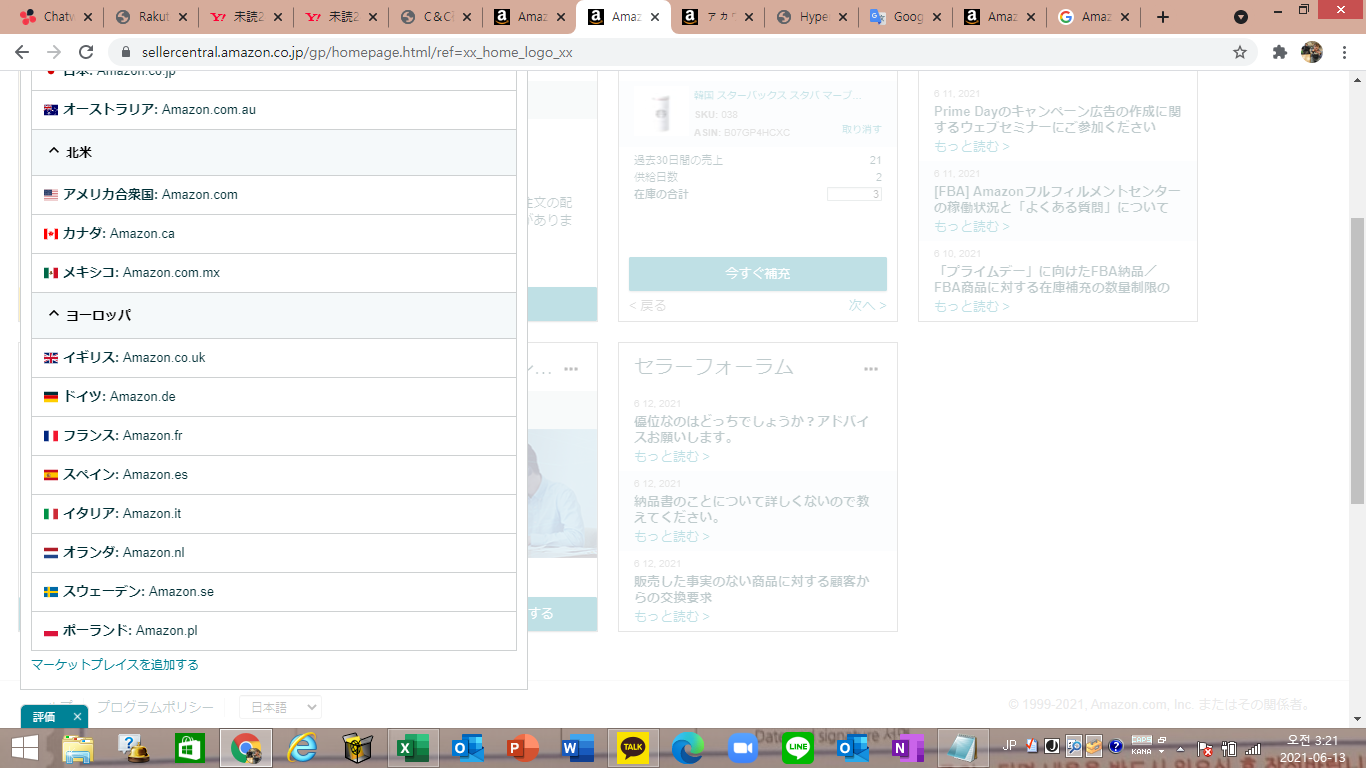Launch Word from the taskbar
Viewport: 1366px width, 768px height.
click(x=577, y=748)
